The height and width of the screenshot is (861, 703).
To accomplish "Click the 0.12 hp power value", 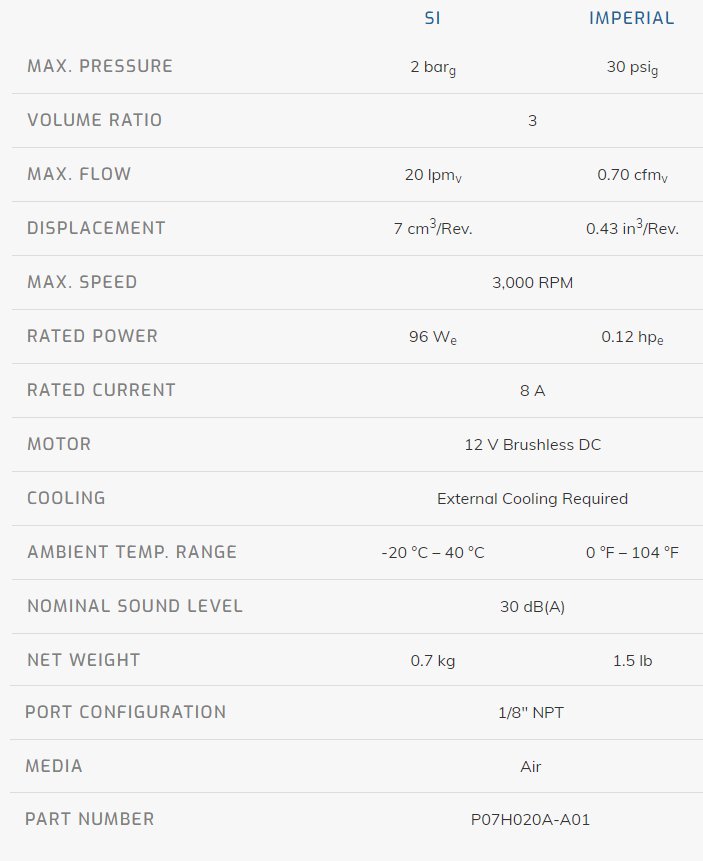I will [x=632, y=337].
